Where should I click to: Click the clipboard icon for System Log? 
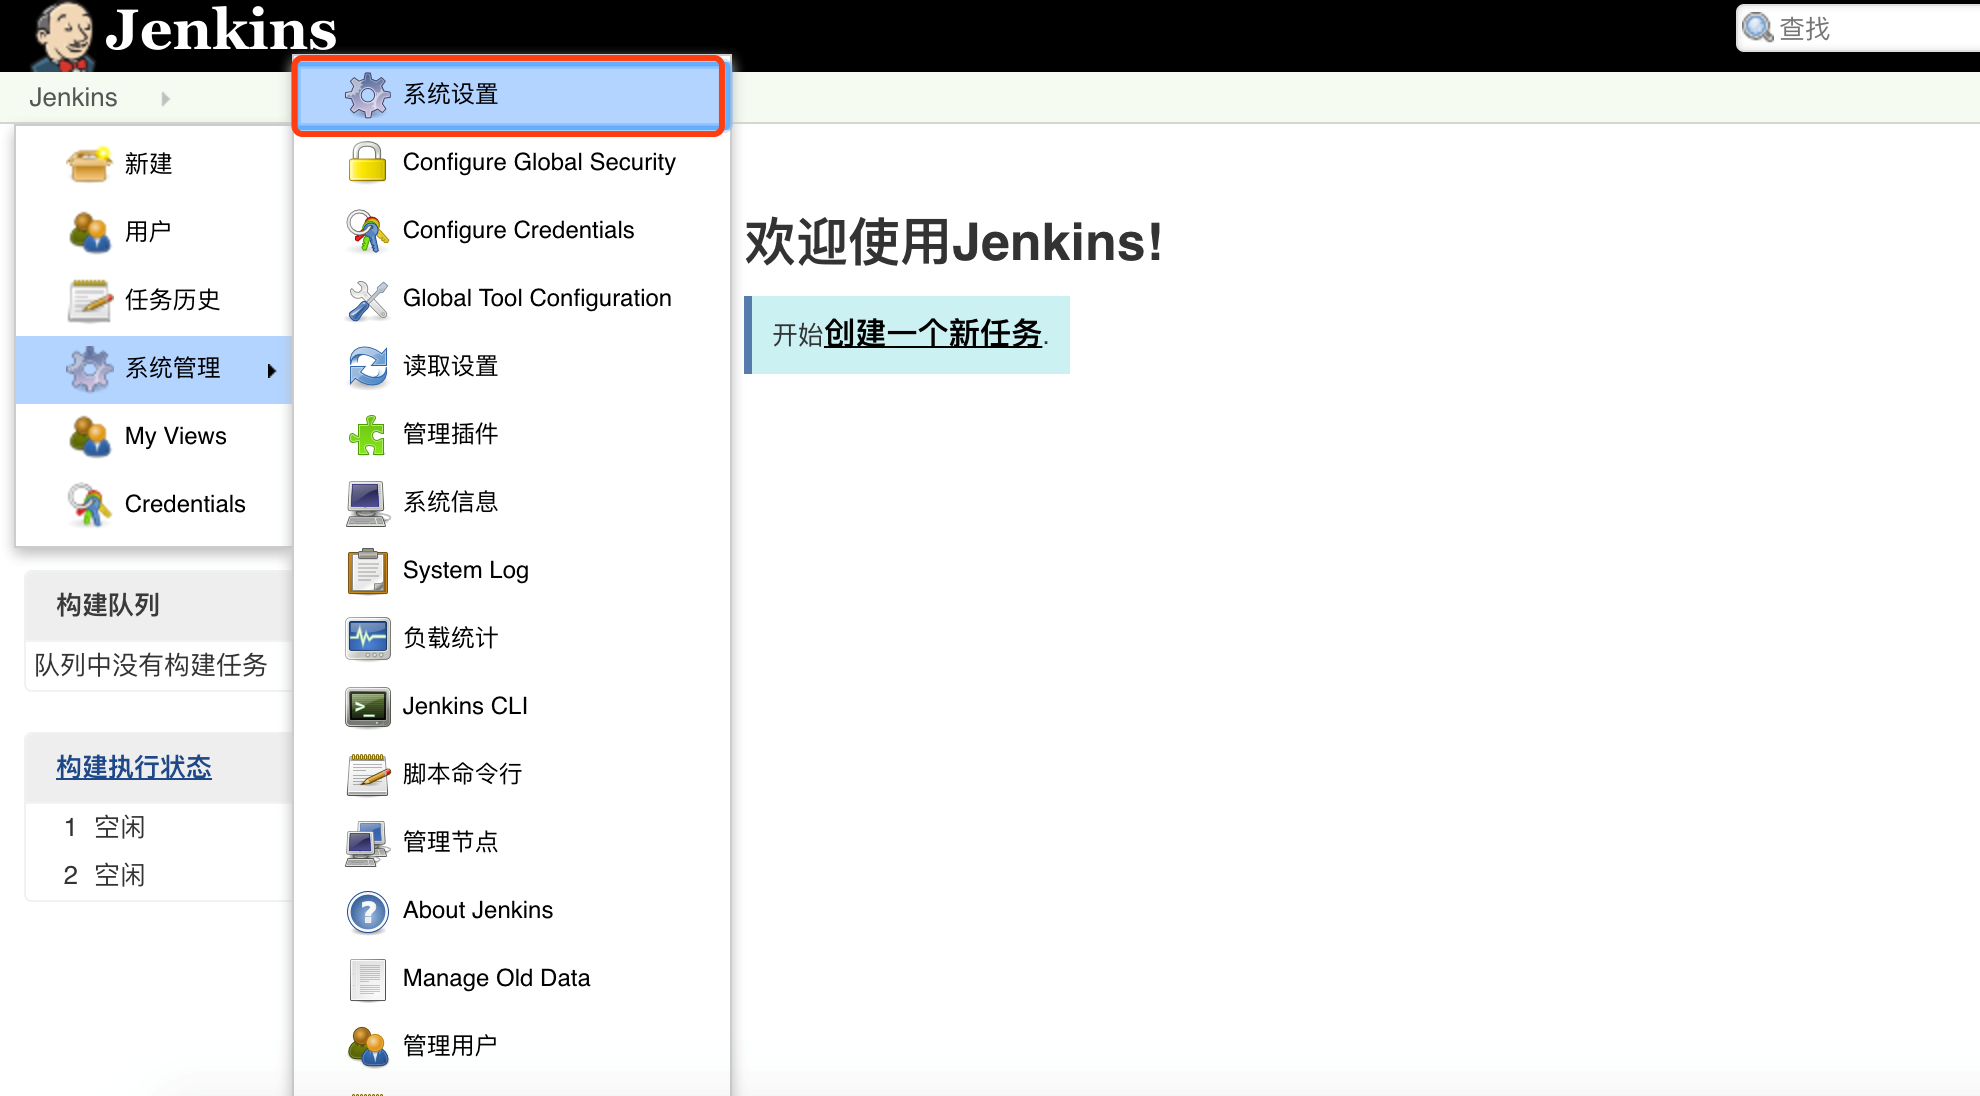367,571
